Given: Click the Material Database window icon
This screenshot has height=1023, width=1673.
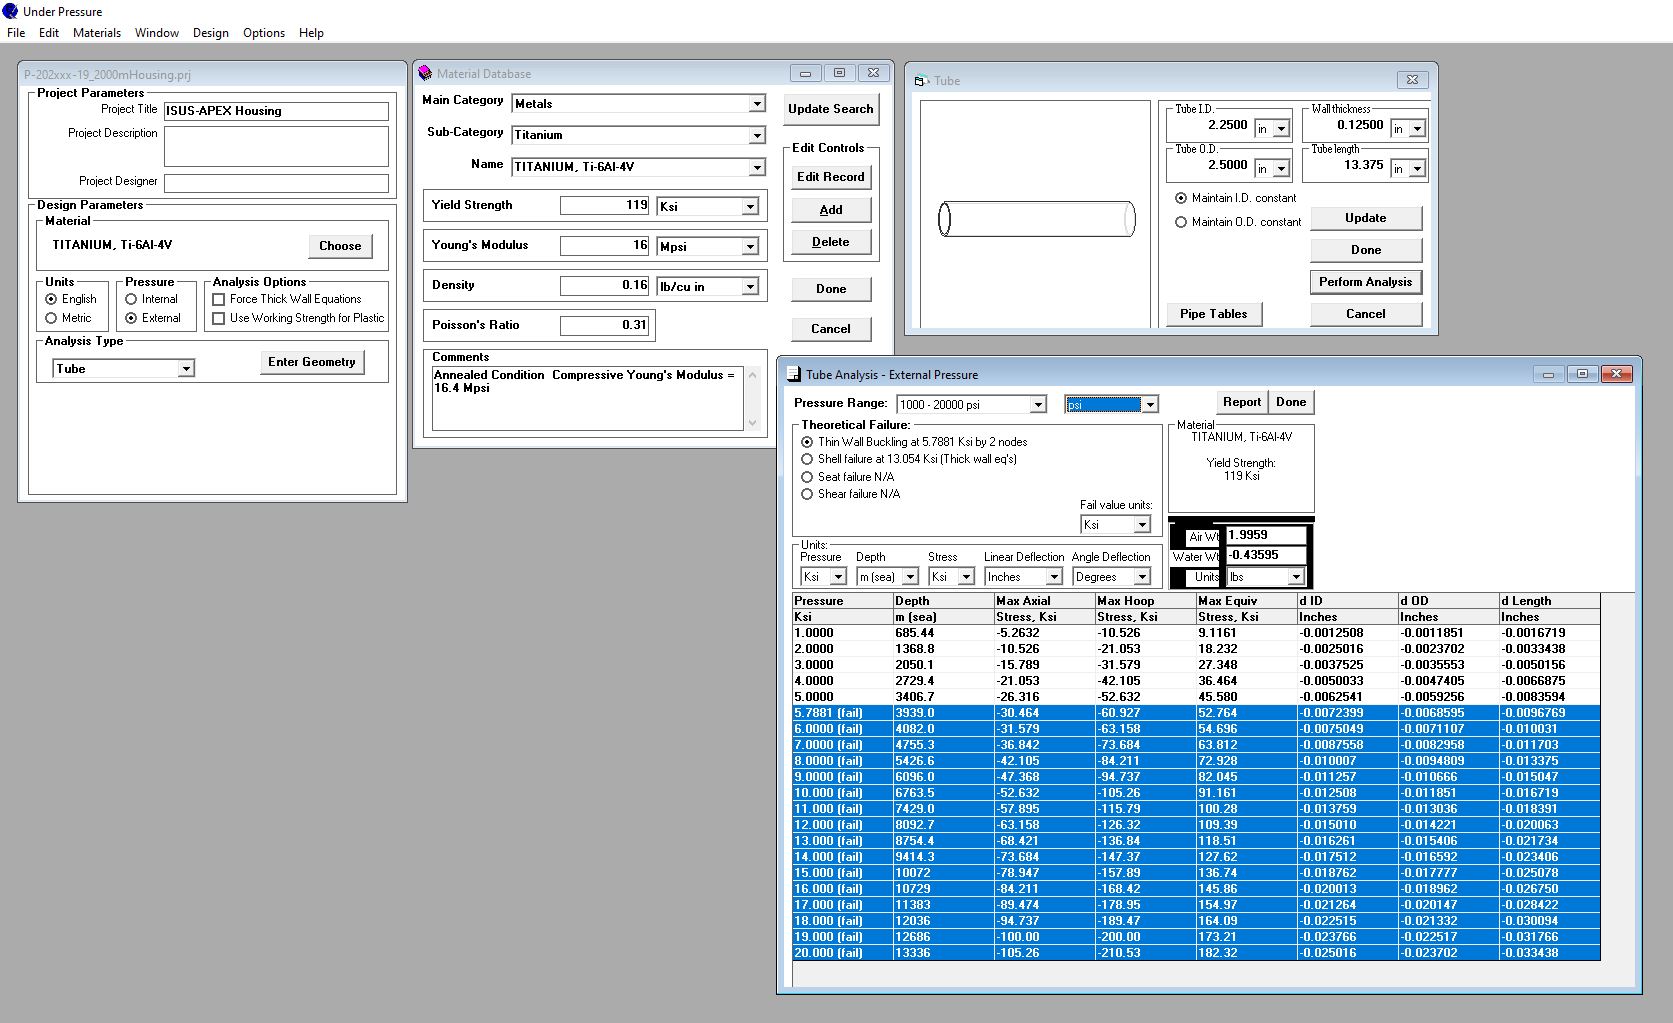Looking at the screenshot, I should pyautogui.click(x=425, y=73).
